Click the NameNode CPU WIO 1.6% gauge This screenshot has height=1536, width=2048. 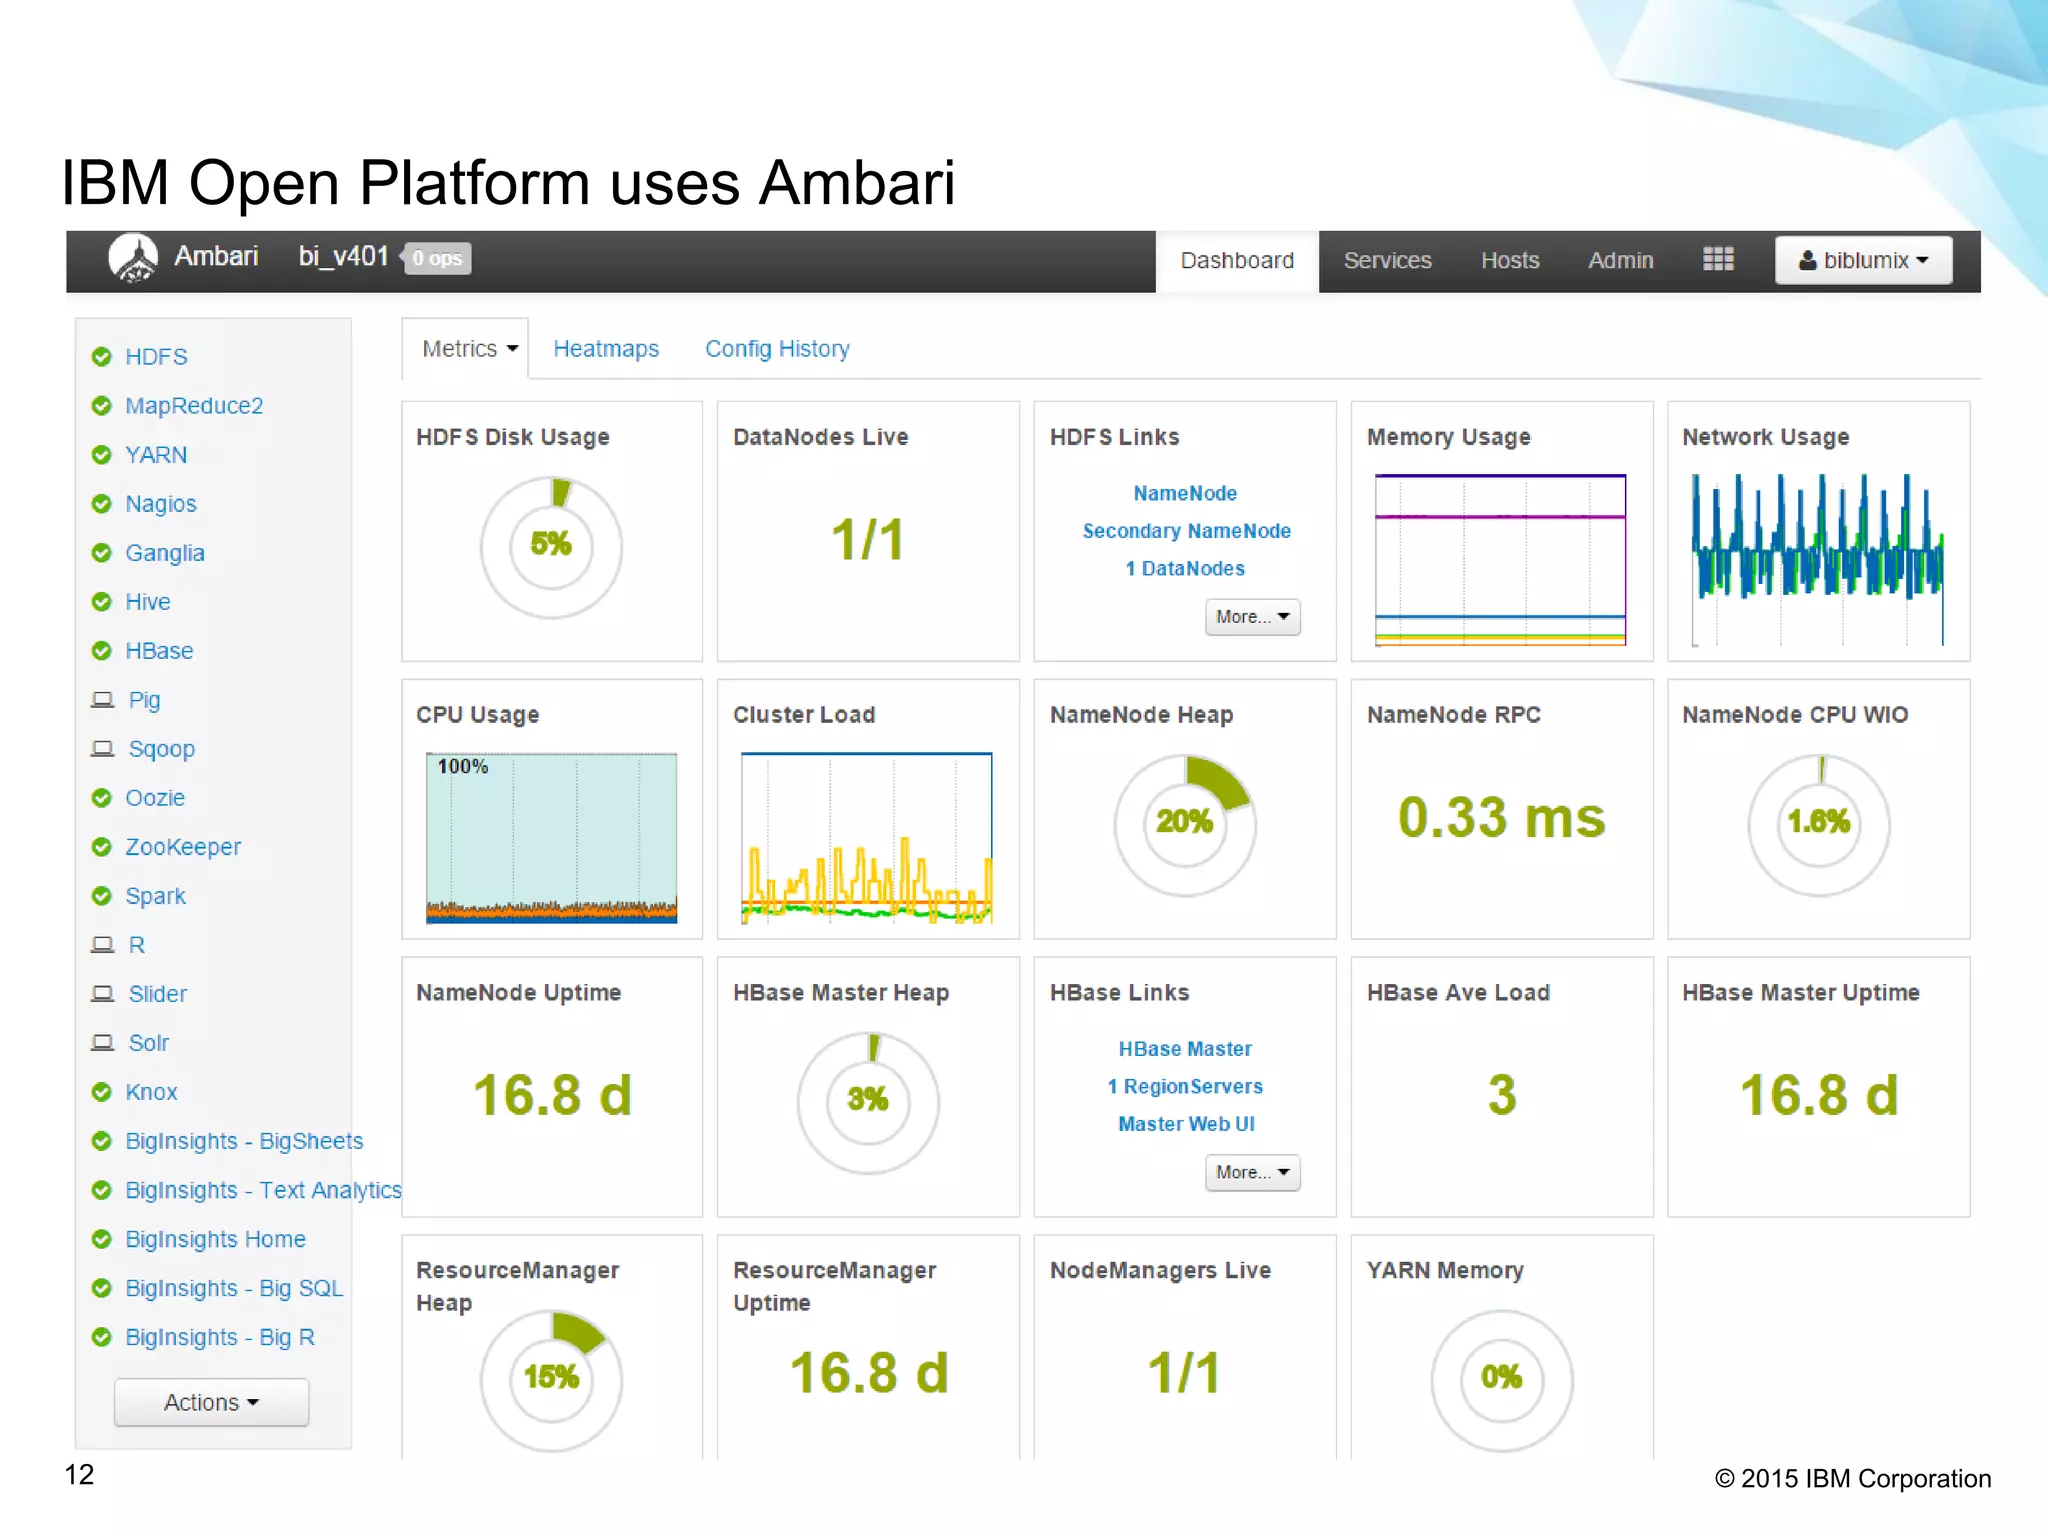point(1819,824)
